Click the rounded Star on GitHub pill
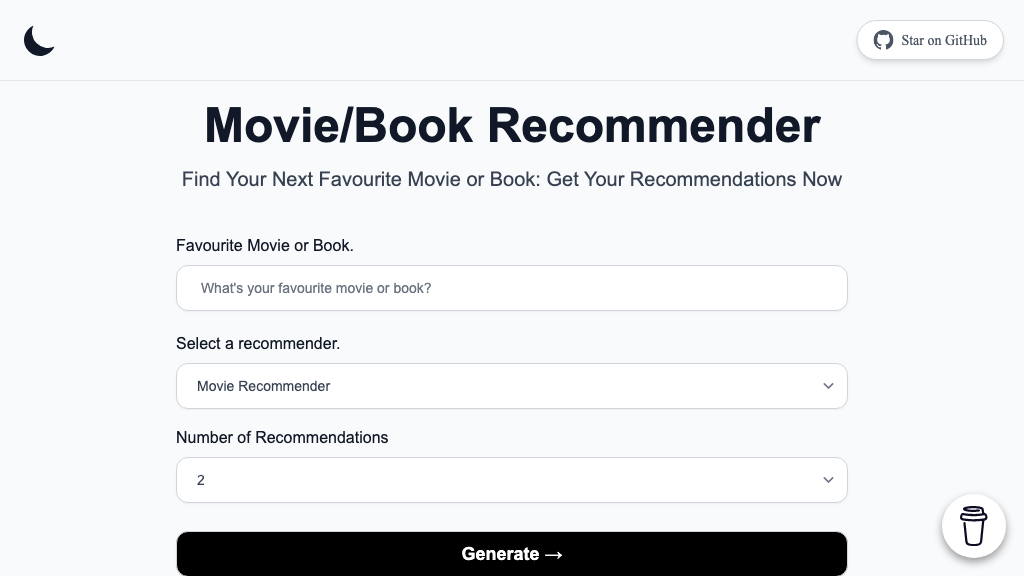 [x=930, y=40]
